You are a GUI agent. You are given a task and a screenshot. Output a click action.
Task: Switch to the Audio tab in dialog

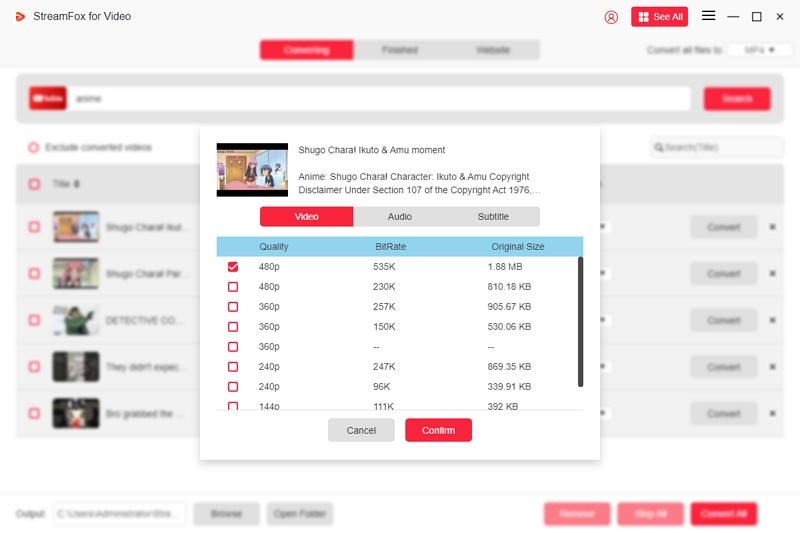[x=399, y=217]
